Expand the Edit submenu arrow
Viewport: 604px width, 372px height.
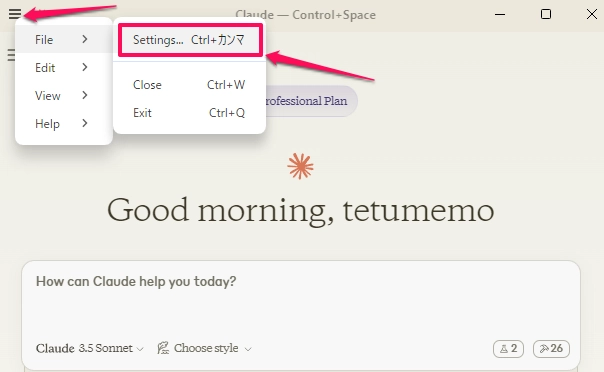pyautogui.click(x=85, y=67)
